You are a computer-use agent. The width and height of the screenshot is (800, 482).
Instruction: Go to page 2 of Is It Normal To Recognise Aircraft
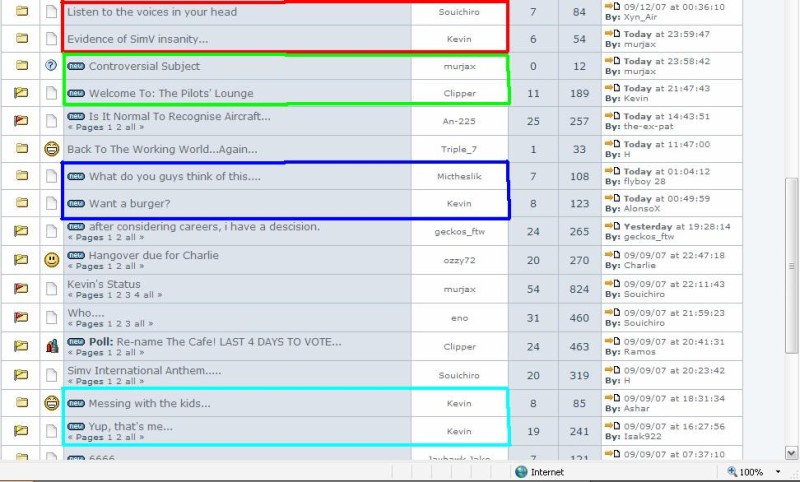click(x=118, y=128)
